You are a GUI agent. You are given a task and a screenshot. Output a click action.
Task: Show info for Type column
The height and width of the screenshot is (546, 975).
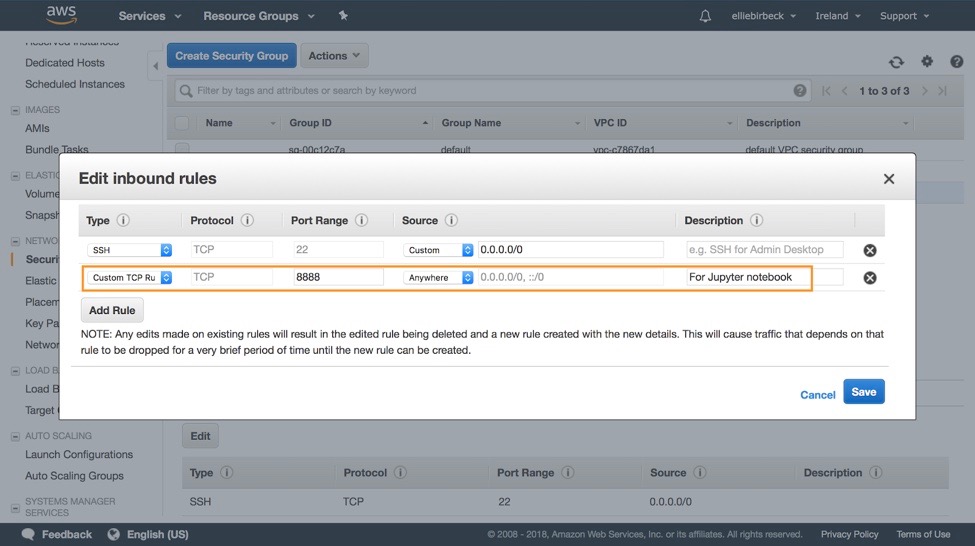tap(123, 220)
